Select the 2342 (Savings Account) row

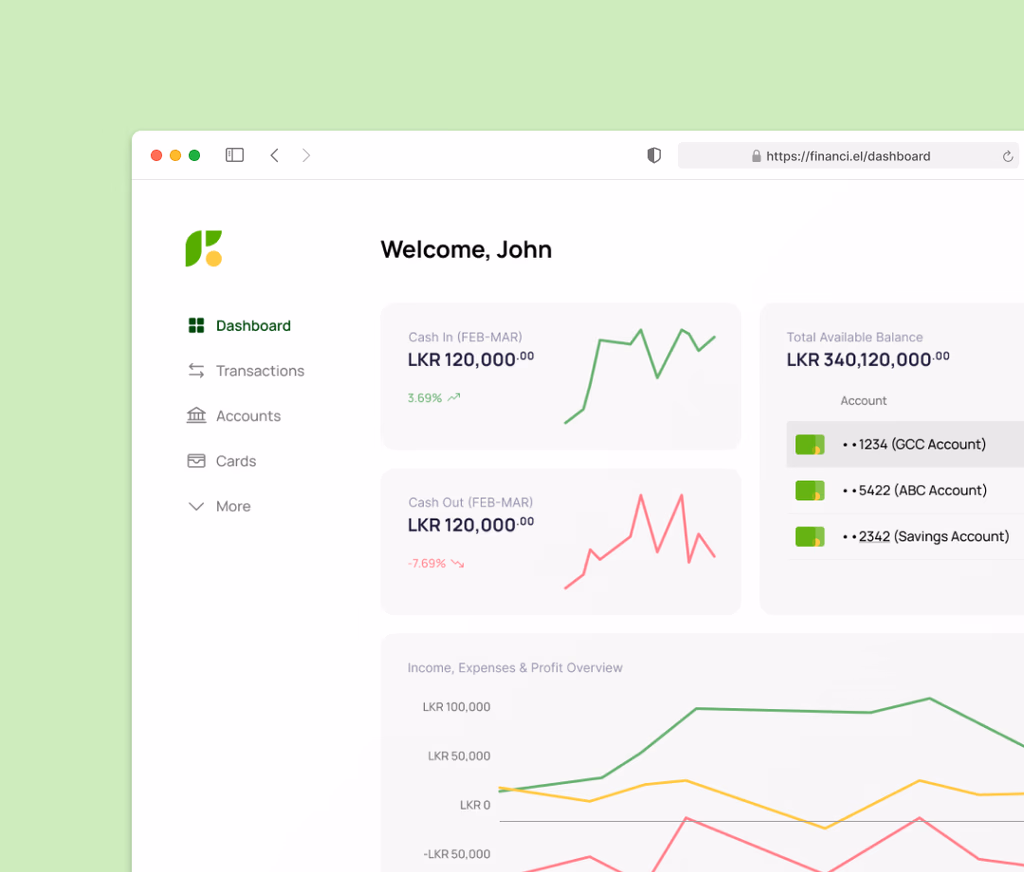point(905,536)
